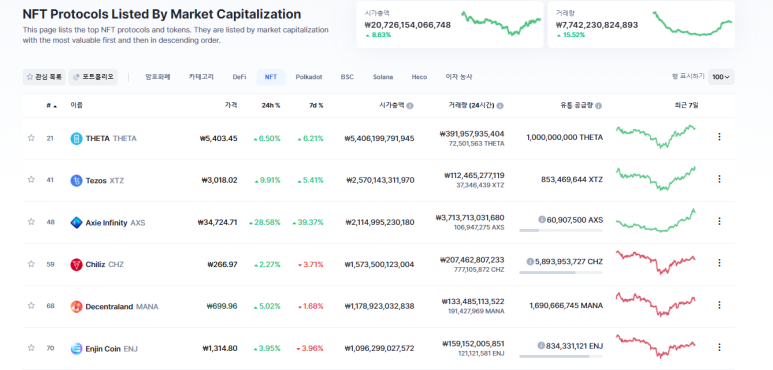Open the THETA 7-day sparkline chart
This screenshot has width=773, height=370.
pyautogui.click(x=656, y=136)
